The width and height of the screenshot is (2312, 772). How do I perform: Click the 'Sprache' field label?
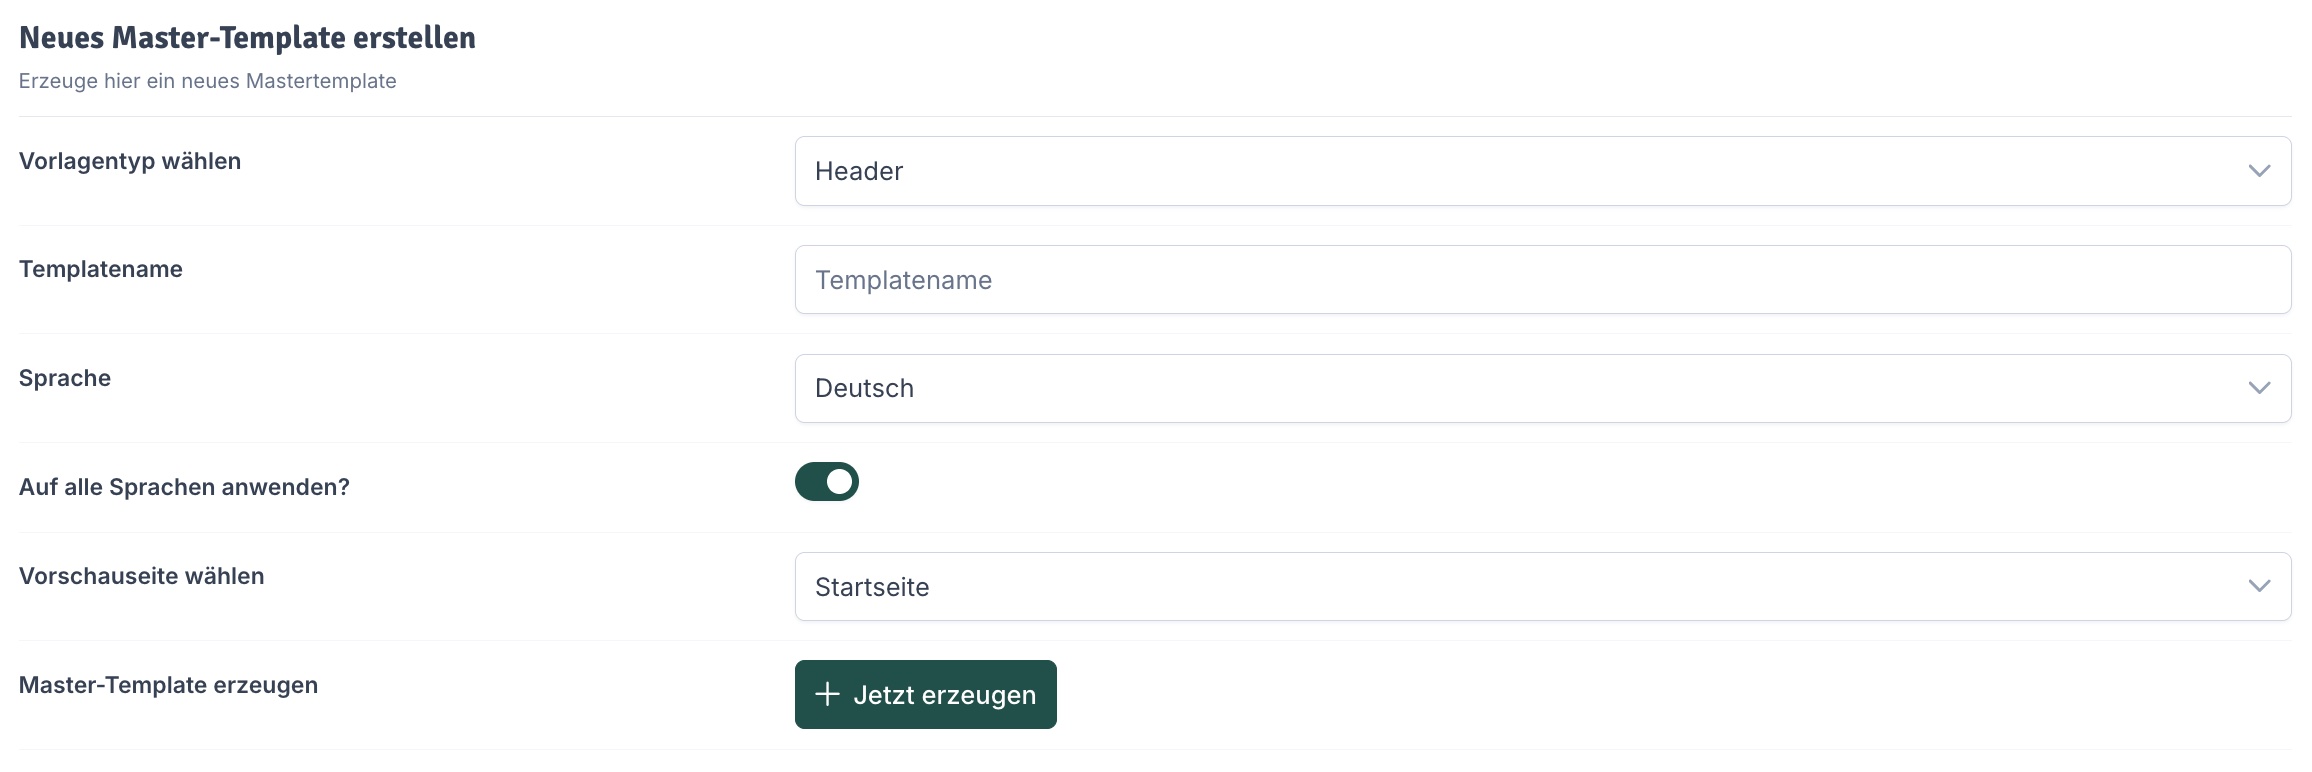(x=65, y=378)
